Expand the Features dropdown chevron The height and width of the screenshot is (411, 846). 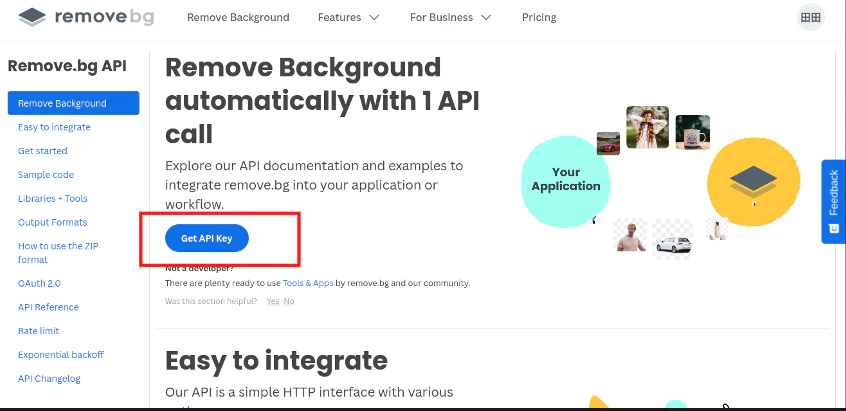pos(374,18)
